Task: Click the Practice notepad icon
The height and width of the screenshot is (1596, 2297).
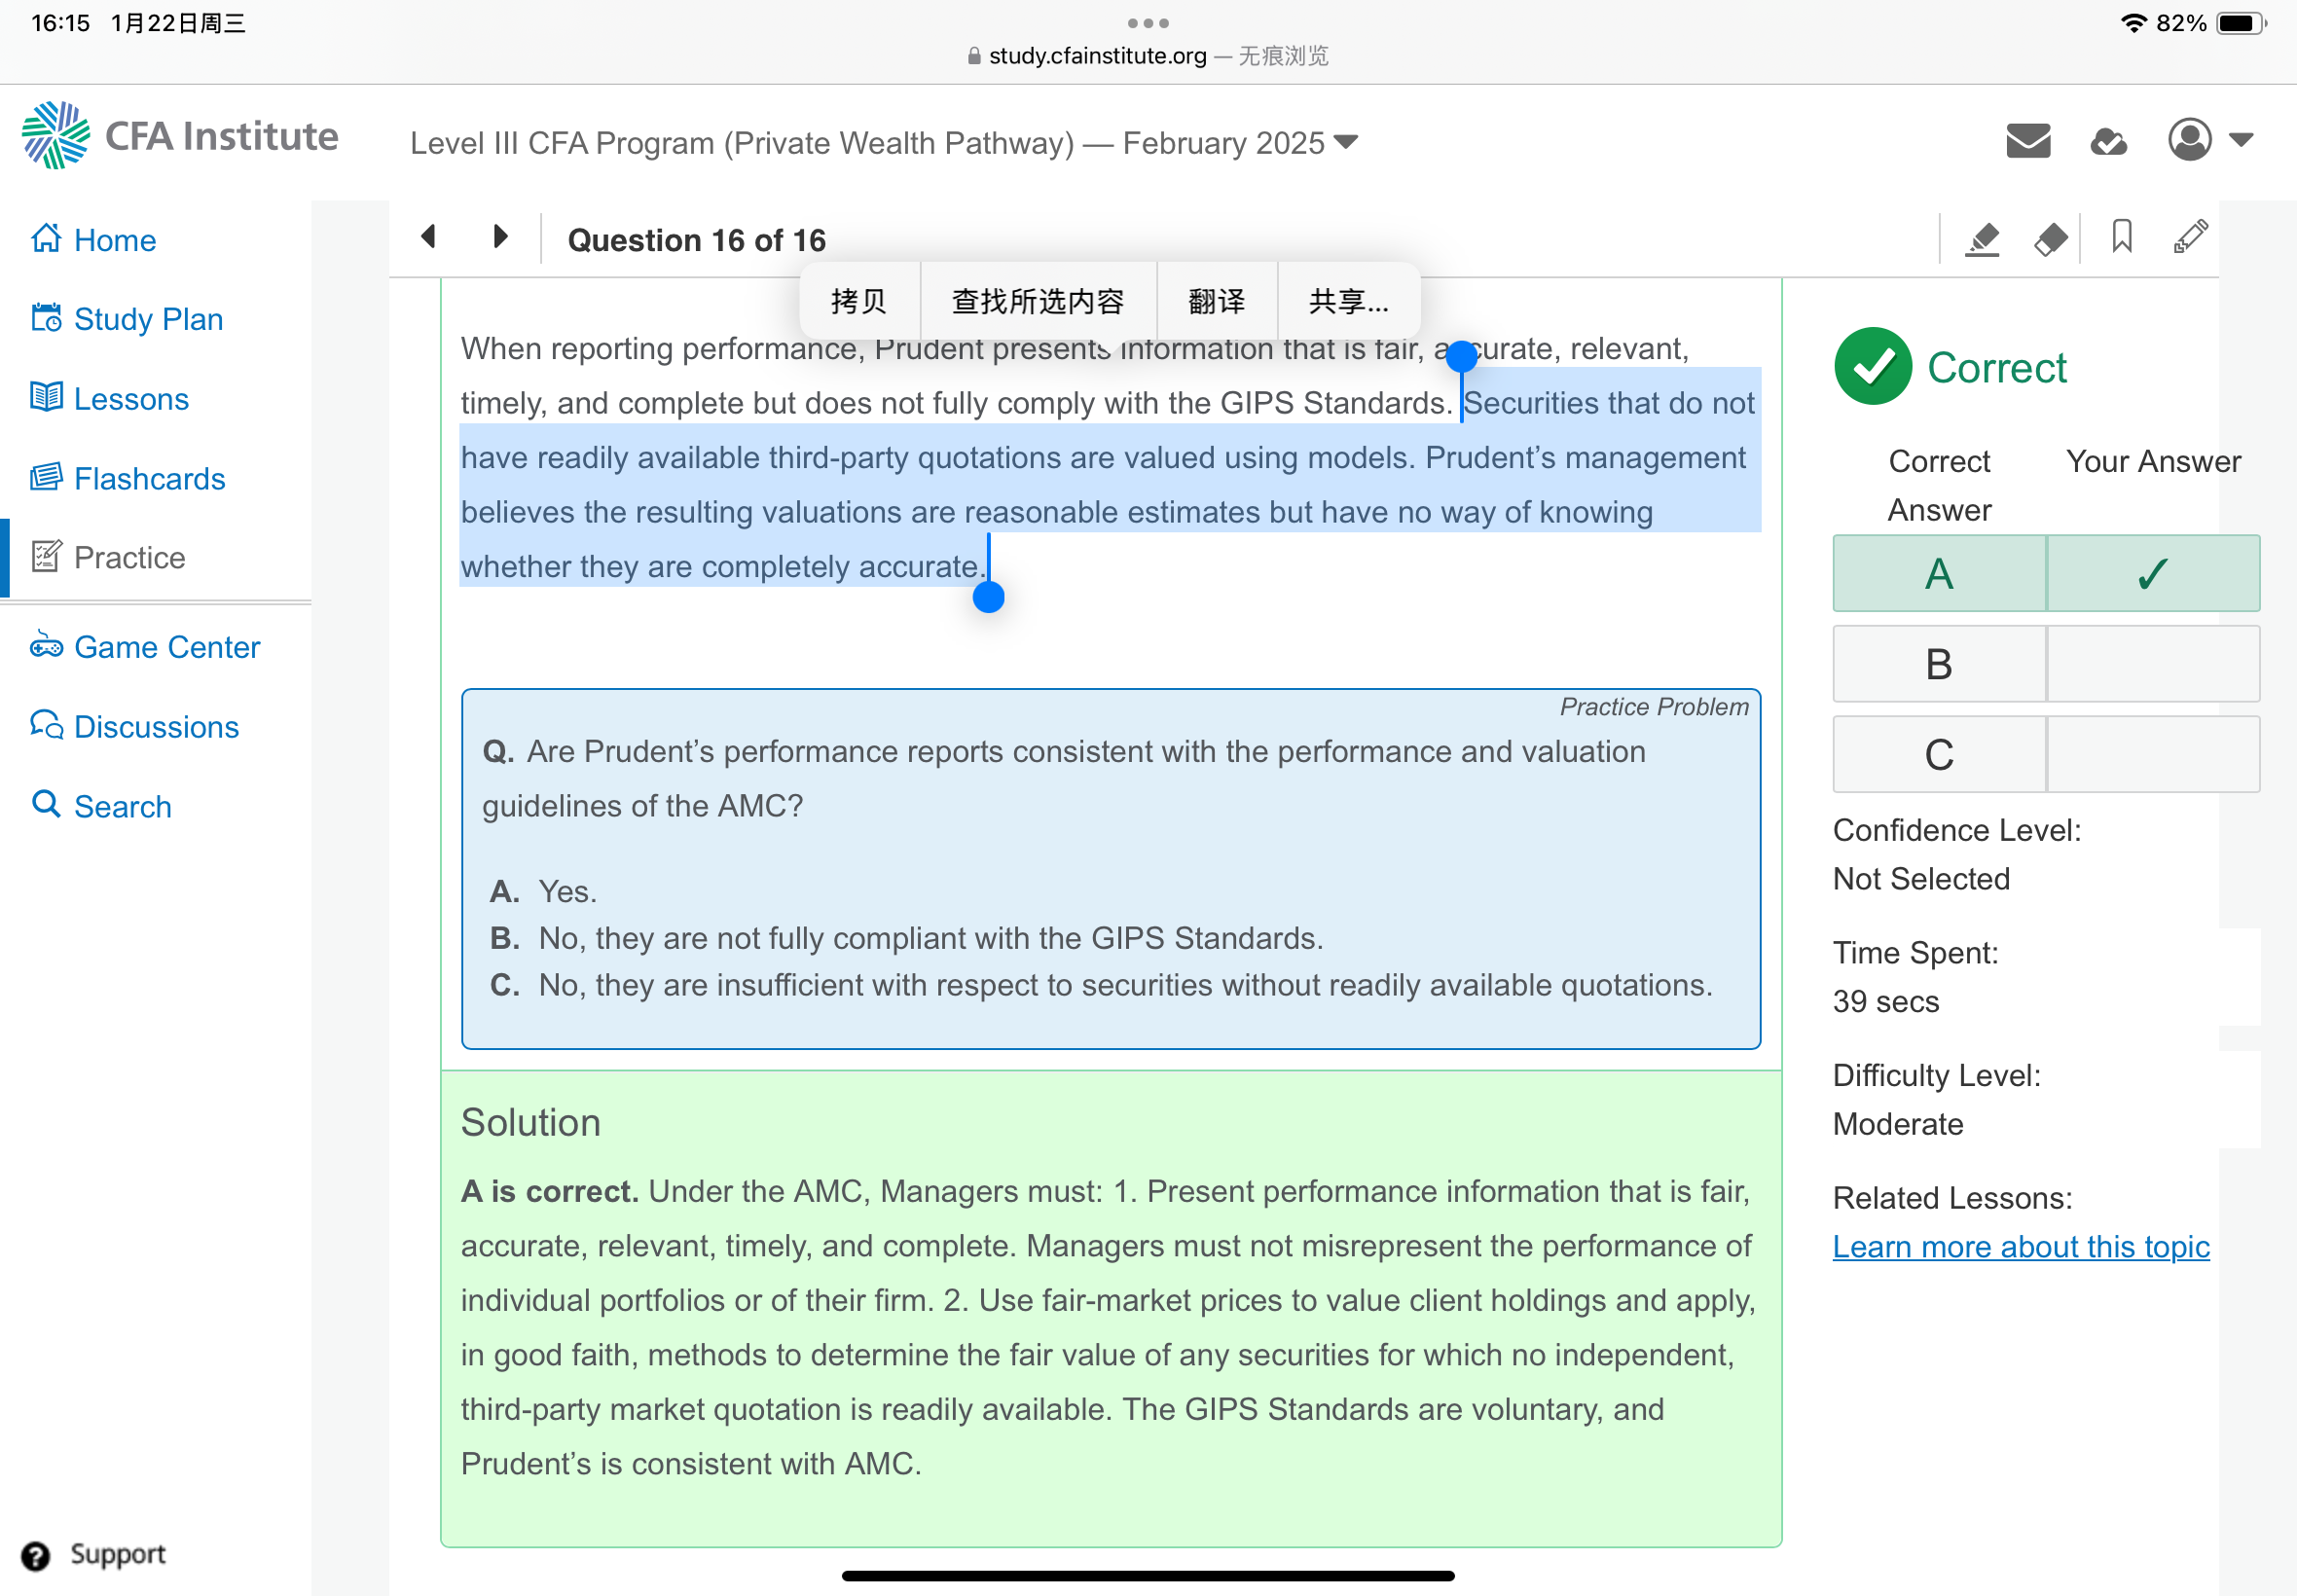Action: tap(46, 556)
